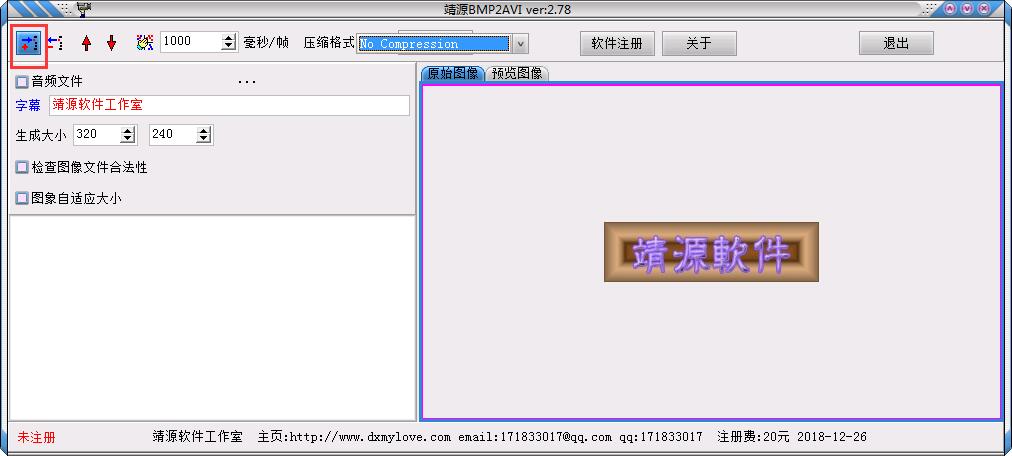
Task: Toggle the 图象自适应大小 checkbox
Action: point(22,199)
